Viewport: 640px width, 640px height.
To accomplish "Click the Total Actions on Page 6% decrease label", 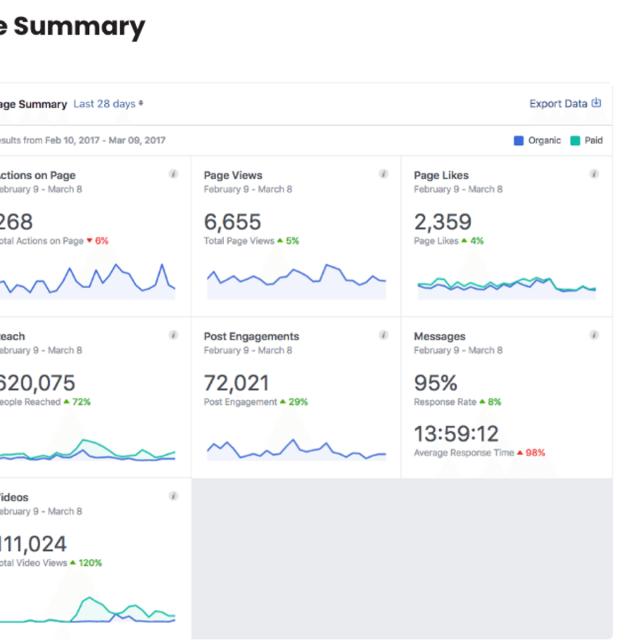I will click(x=54, y=241).
